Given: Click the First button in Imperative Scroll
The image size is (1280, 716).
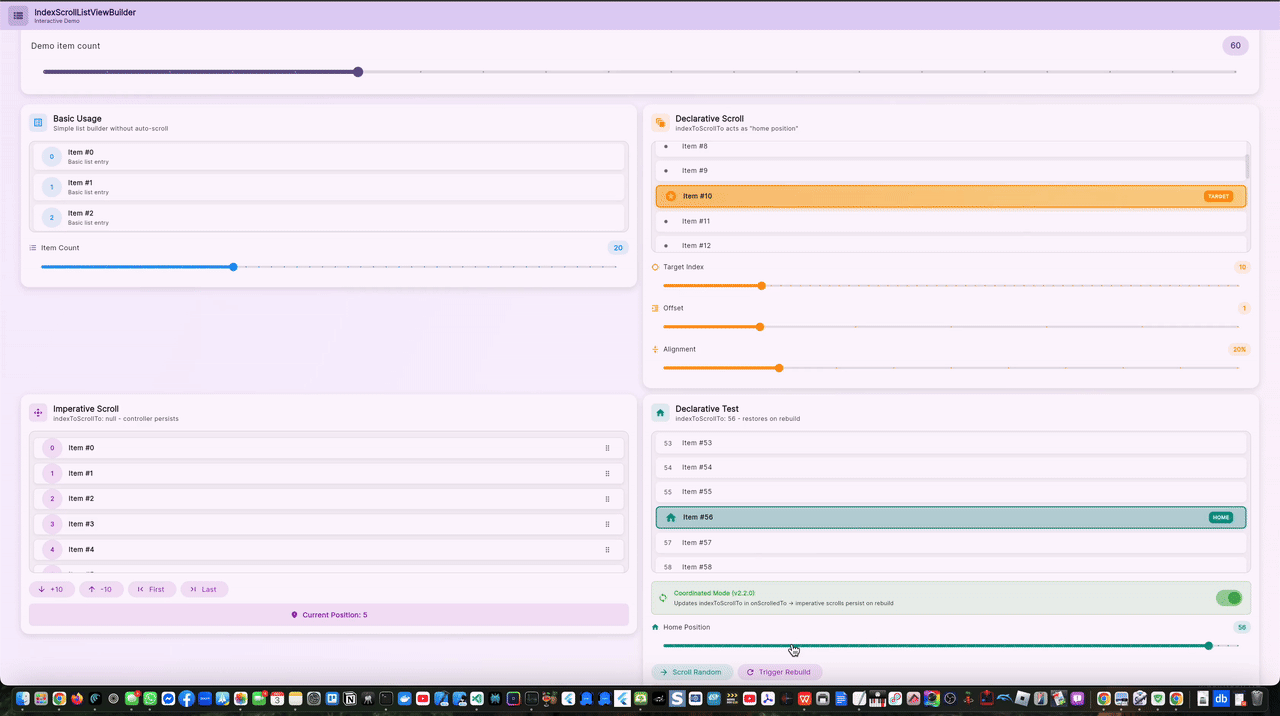Looking at the screenshot, I should tap(151, 589).
